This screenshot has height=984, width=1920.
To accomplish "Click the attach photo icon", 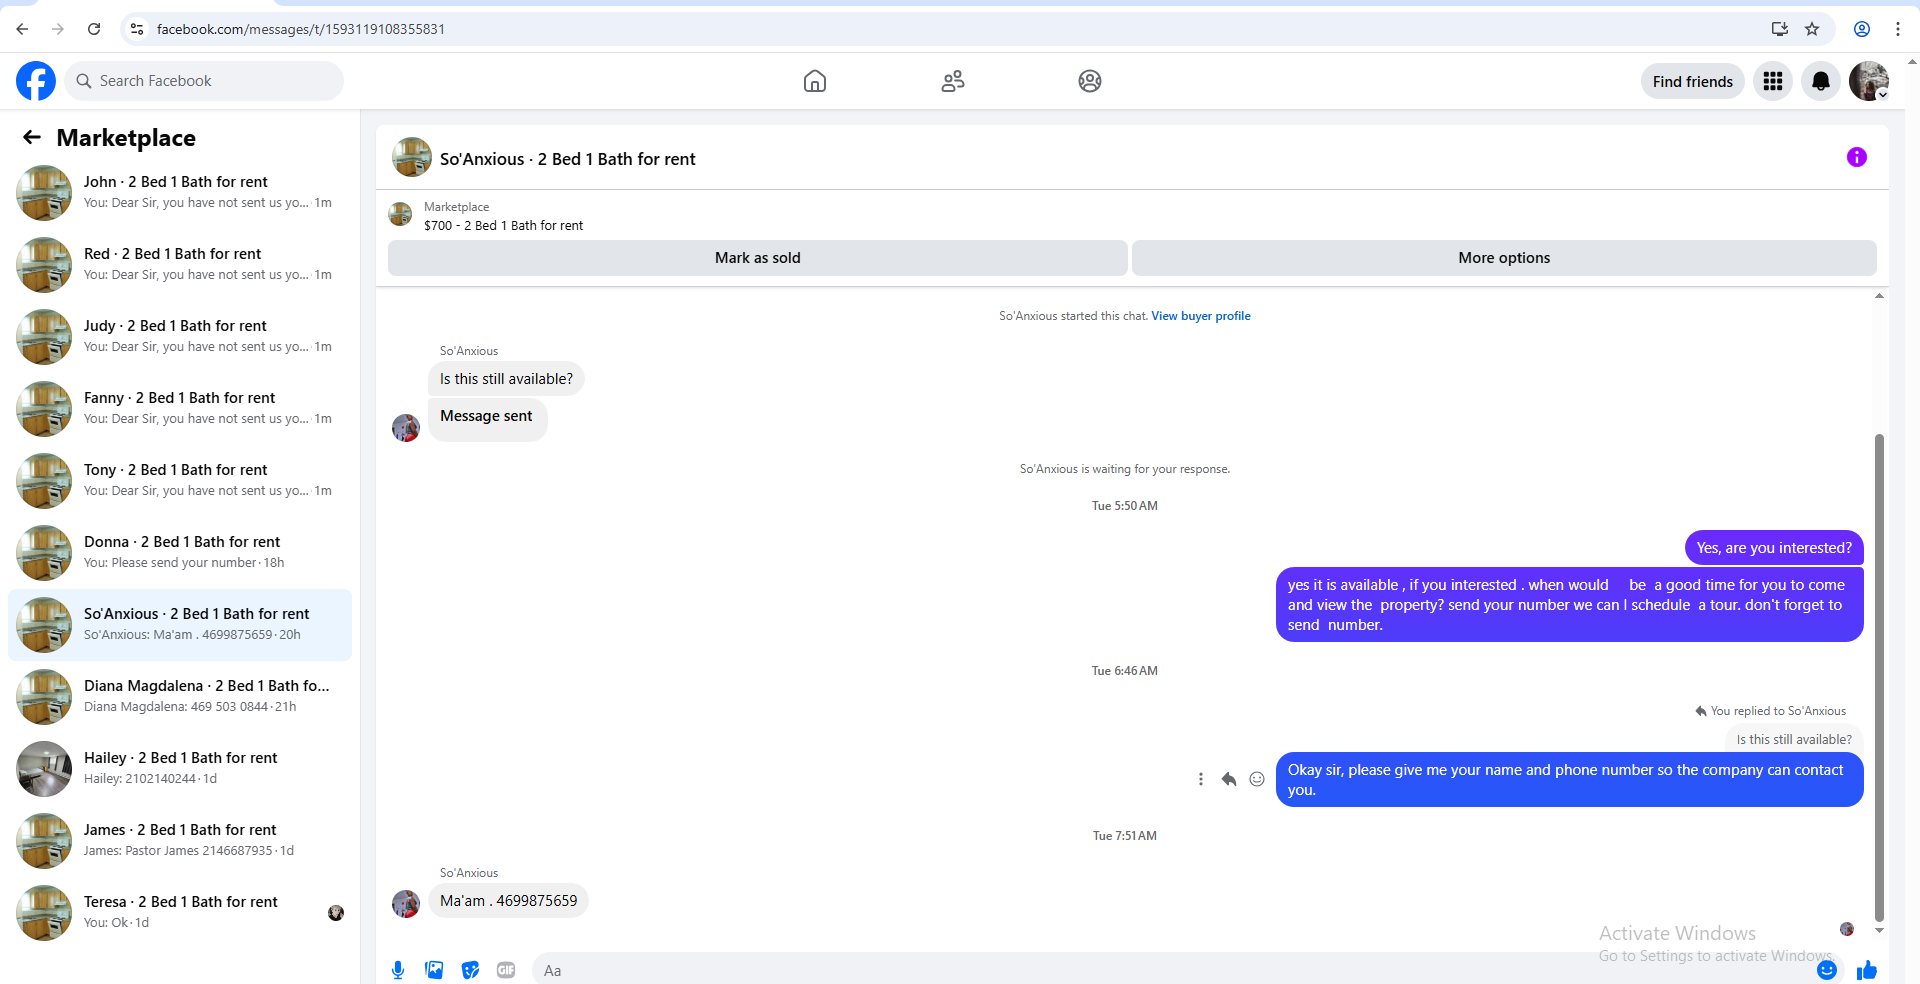I will click(434, 970).
